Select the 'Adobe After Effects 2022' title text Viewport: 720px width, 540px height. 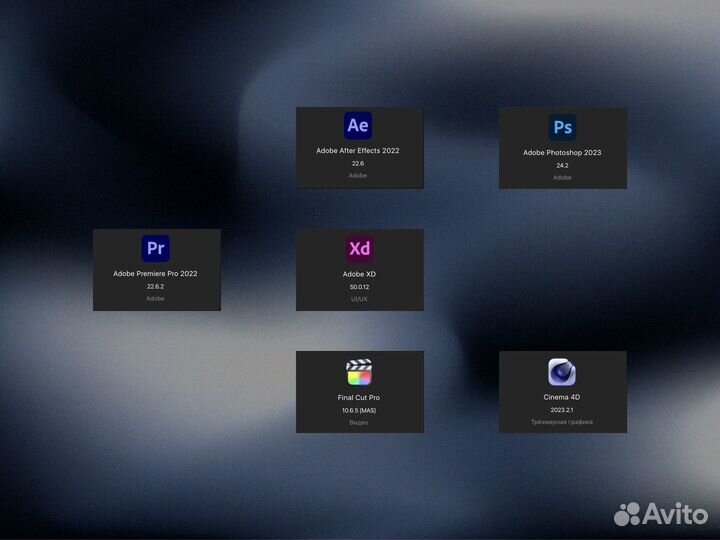358,151
